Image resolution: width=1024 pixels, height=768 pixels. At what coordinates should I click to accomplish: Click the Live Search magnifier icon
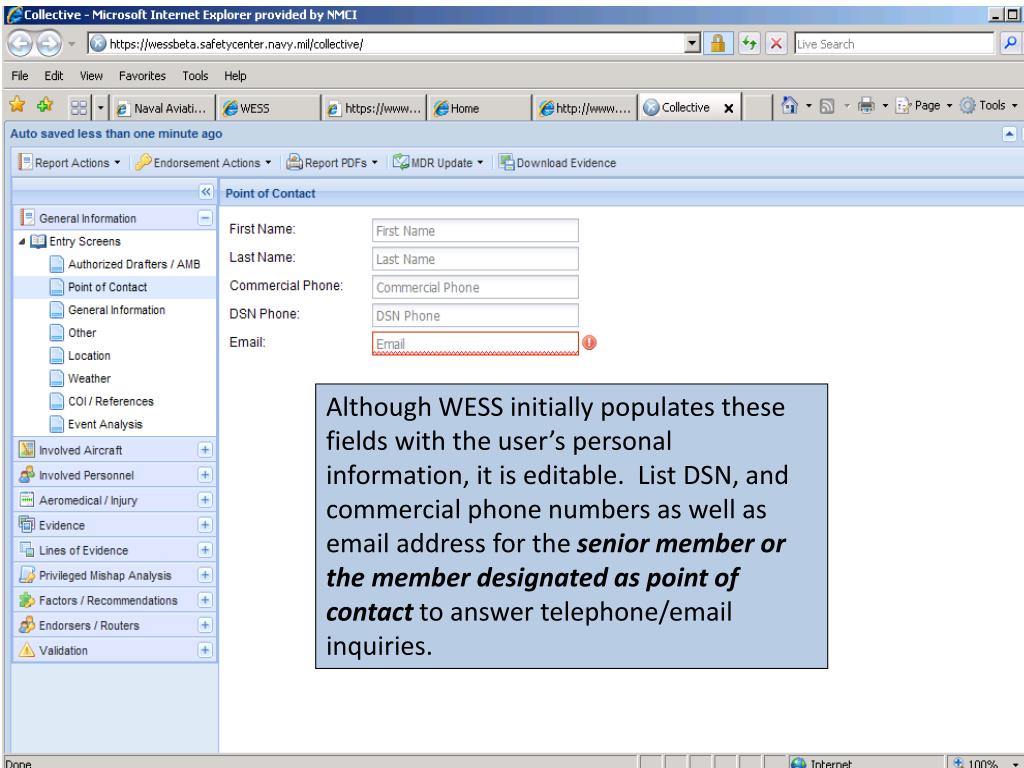point(1010,44)
